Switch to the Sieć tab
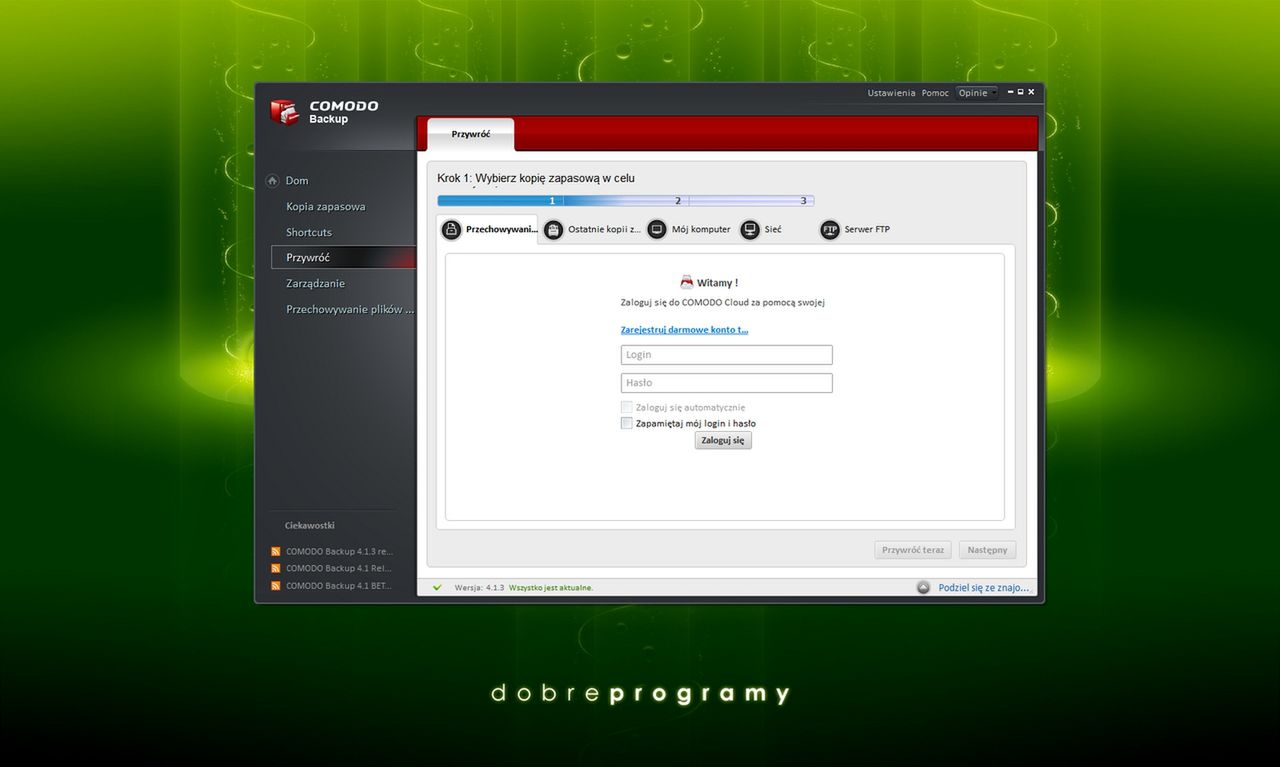The image size is (1280, 767). click(762, 230)
